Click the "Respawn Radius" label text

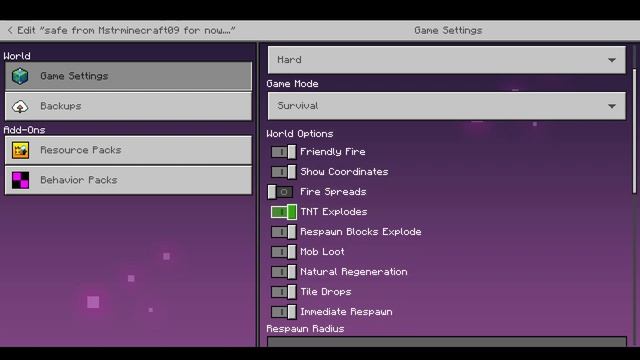(305, 329)
